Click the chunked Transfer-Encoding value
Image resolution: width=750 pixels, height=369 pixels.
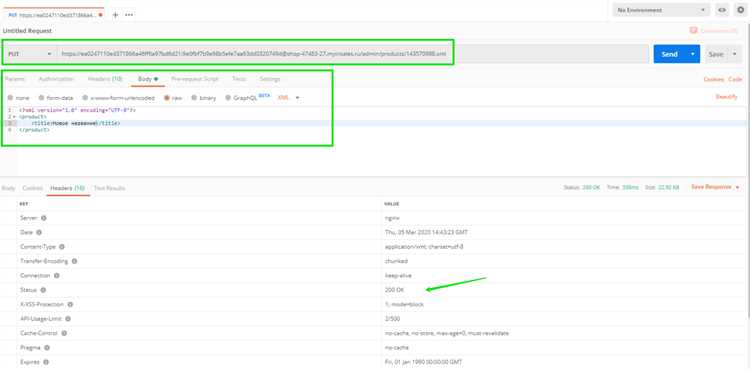[x=396, y=261]
